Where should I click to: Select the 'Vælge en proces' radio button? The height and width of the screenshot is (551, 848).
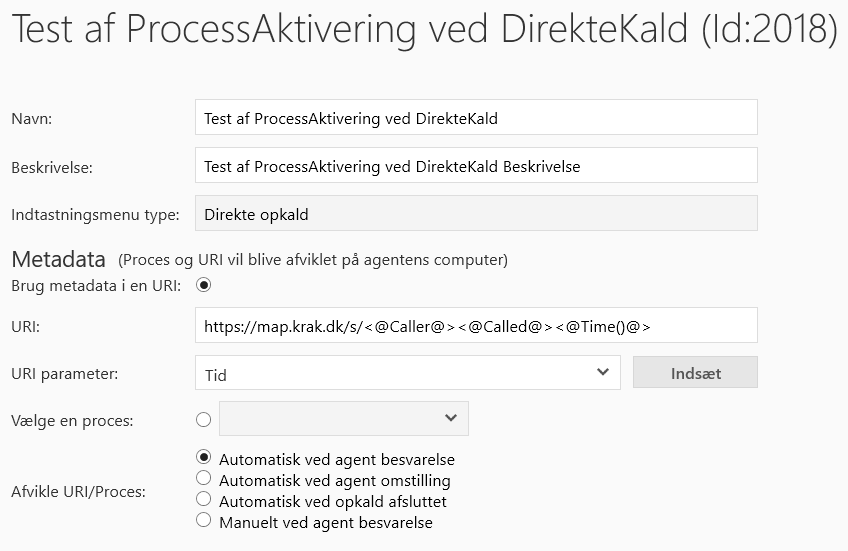pos(204,419)
